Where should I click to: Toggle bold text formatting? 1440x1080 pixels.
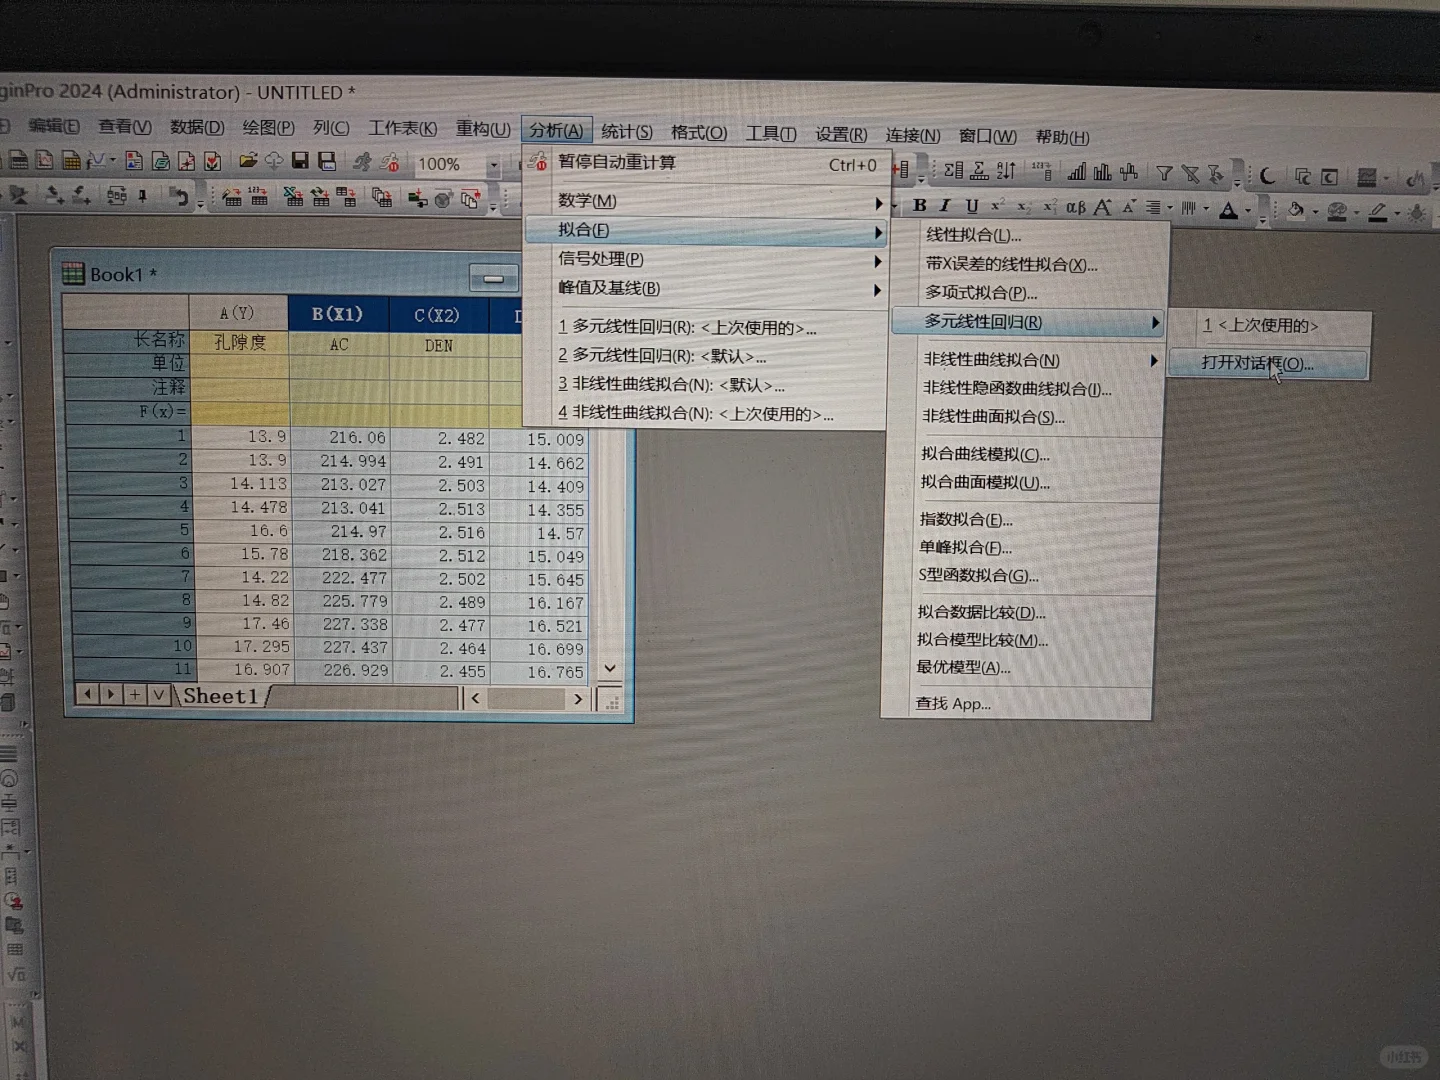919,206
